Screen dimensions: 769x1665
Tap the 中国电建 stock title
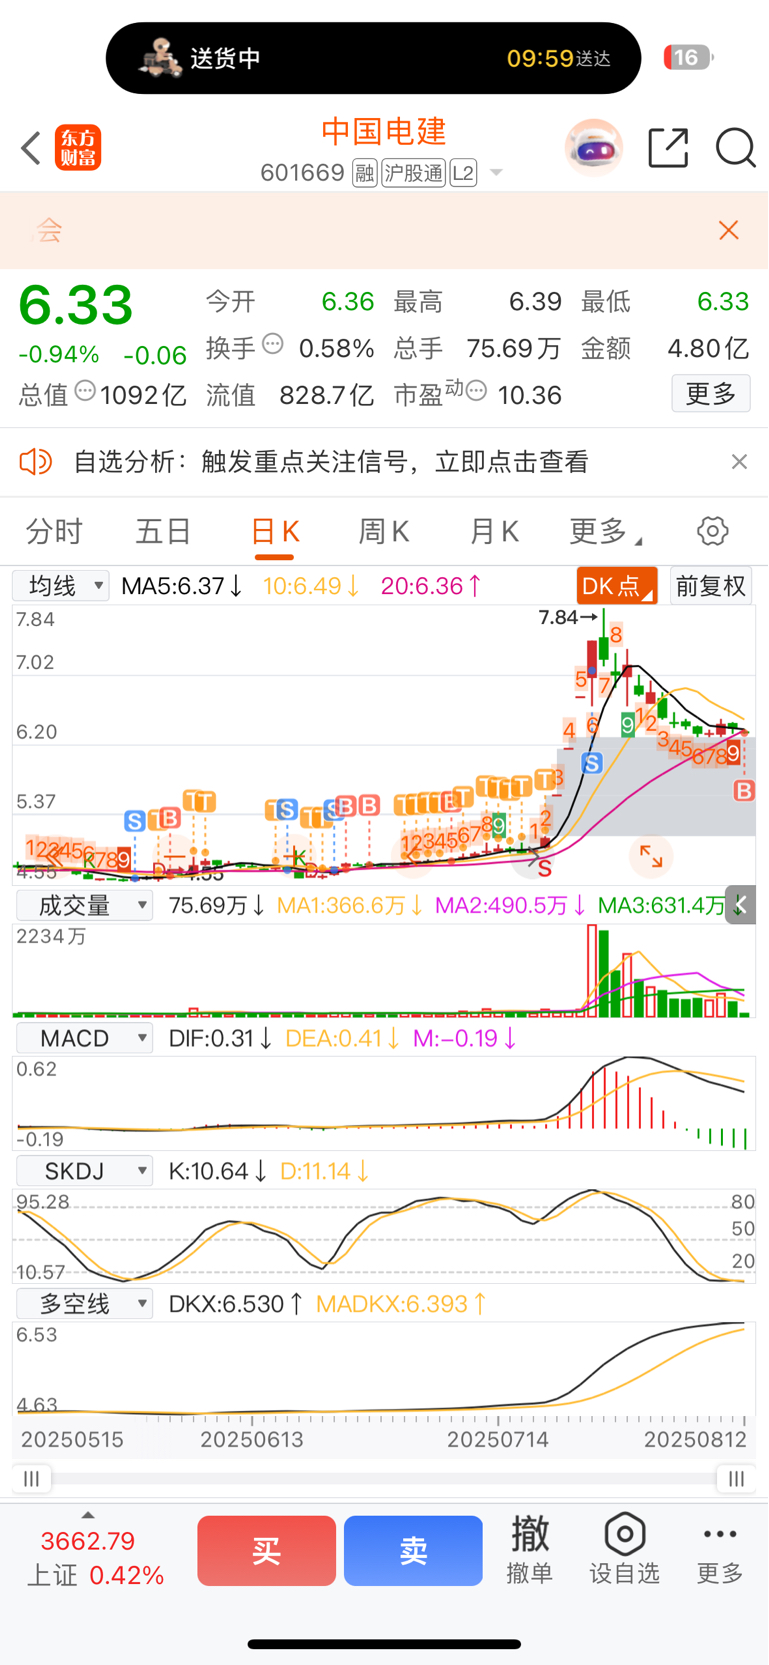point(384,131)
